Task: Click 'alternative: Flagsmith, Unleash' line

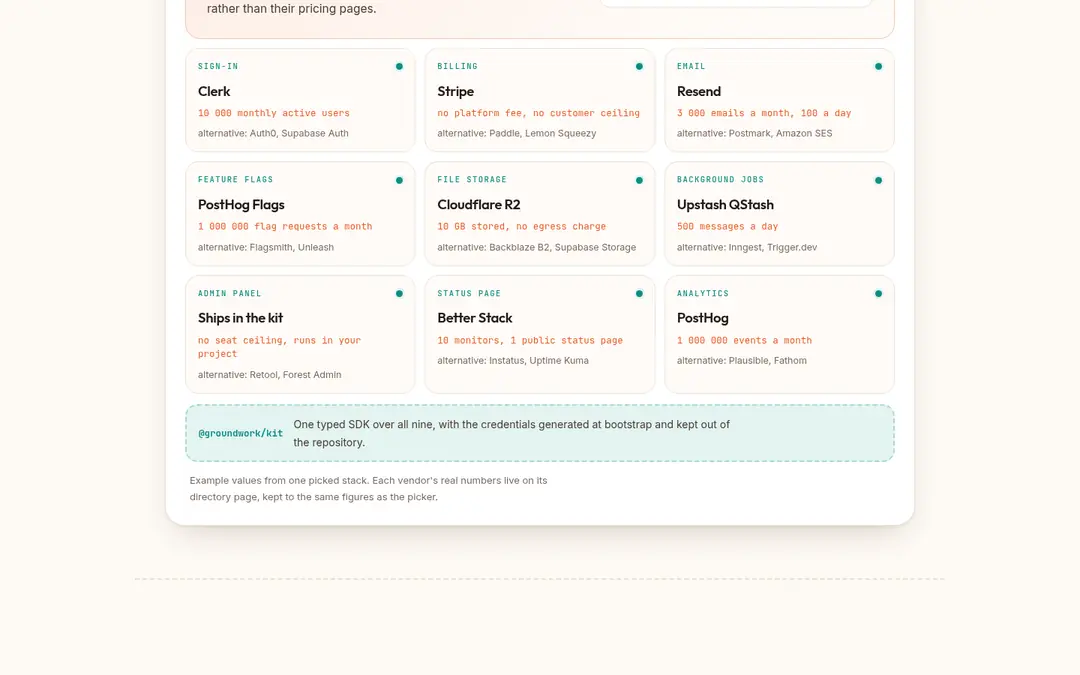Action: coord(266,247)
